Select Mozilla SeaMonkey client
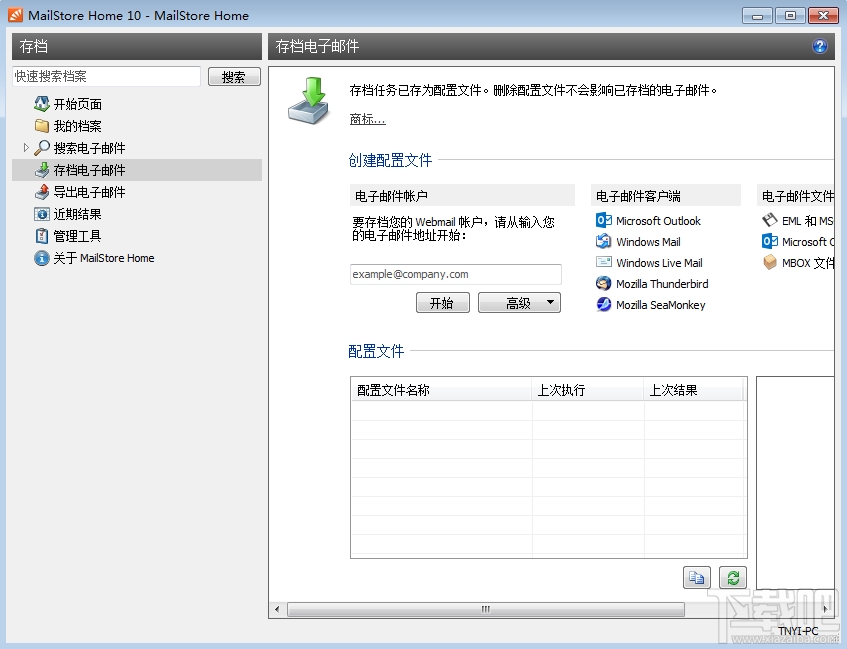Viewport: 847px width, 649px height. tap(661, 304)
